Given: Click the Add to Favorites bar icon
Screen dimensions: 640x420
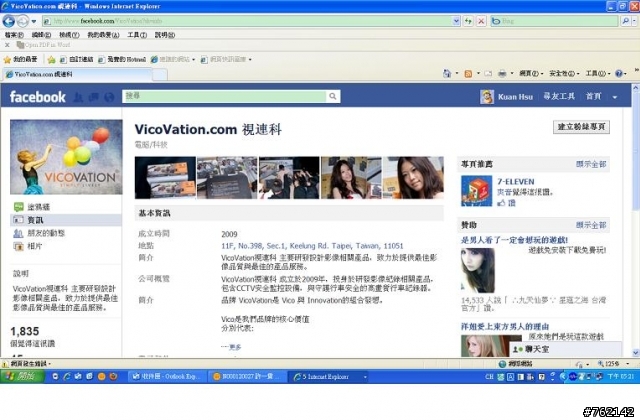Looking at the screenshot, I should (51, 60).
